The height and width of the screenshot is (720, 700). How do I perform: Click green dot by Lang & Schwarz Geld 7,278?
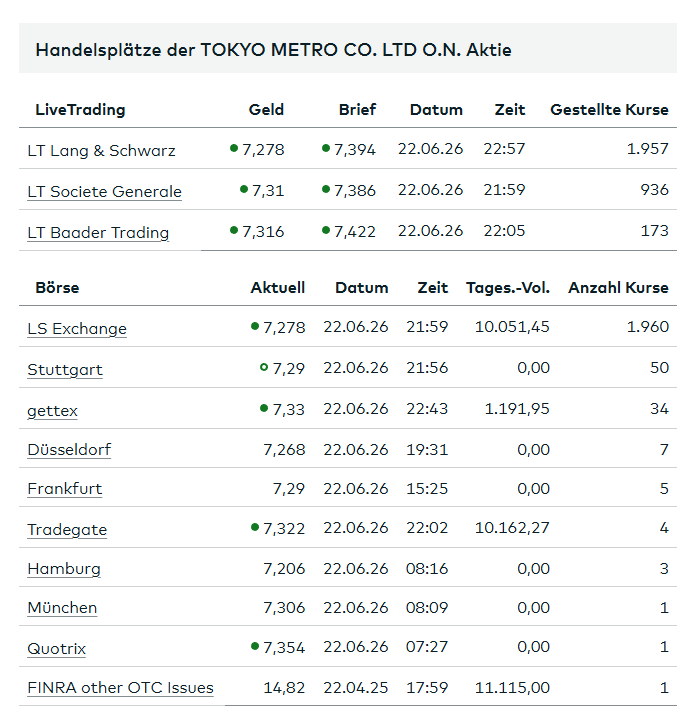pos(234,148)
